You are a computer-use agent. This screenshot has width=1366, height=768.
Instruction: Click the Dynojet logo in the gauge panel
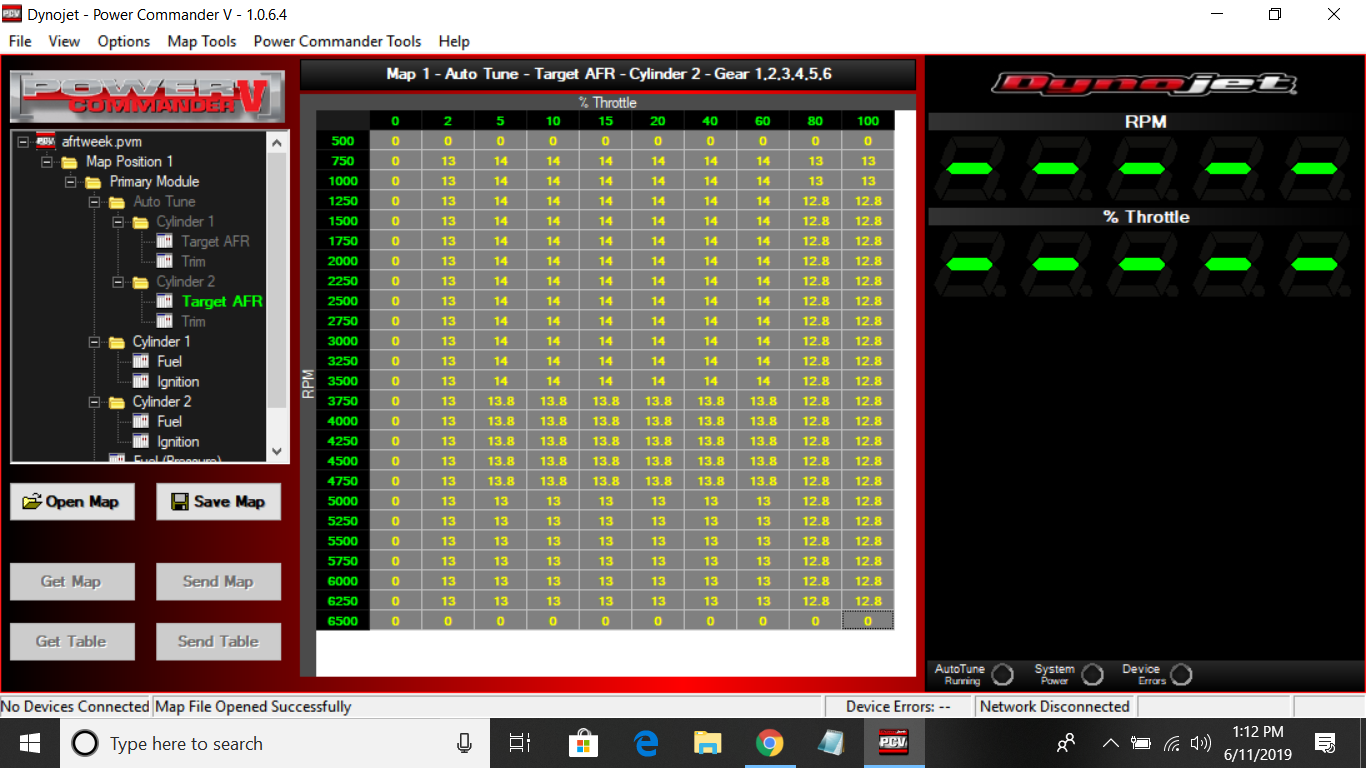(1144, 83)
